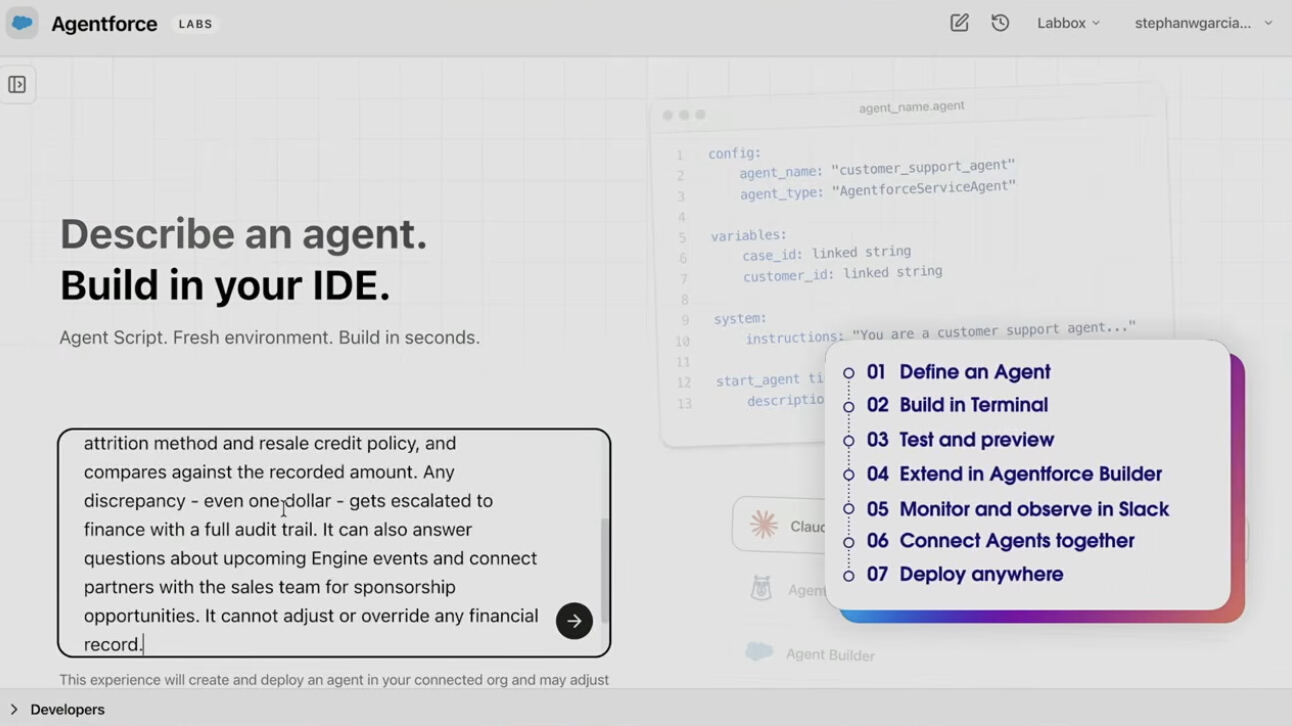The width and height of the screenshot is (1292, 726).
Task: Click the LABS badge
Action: click(x=195, y=24)
